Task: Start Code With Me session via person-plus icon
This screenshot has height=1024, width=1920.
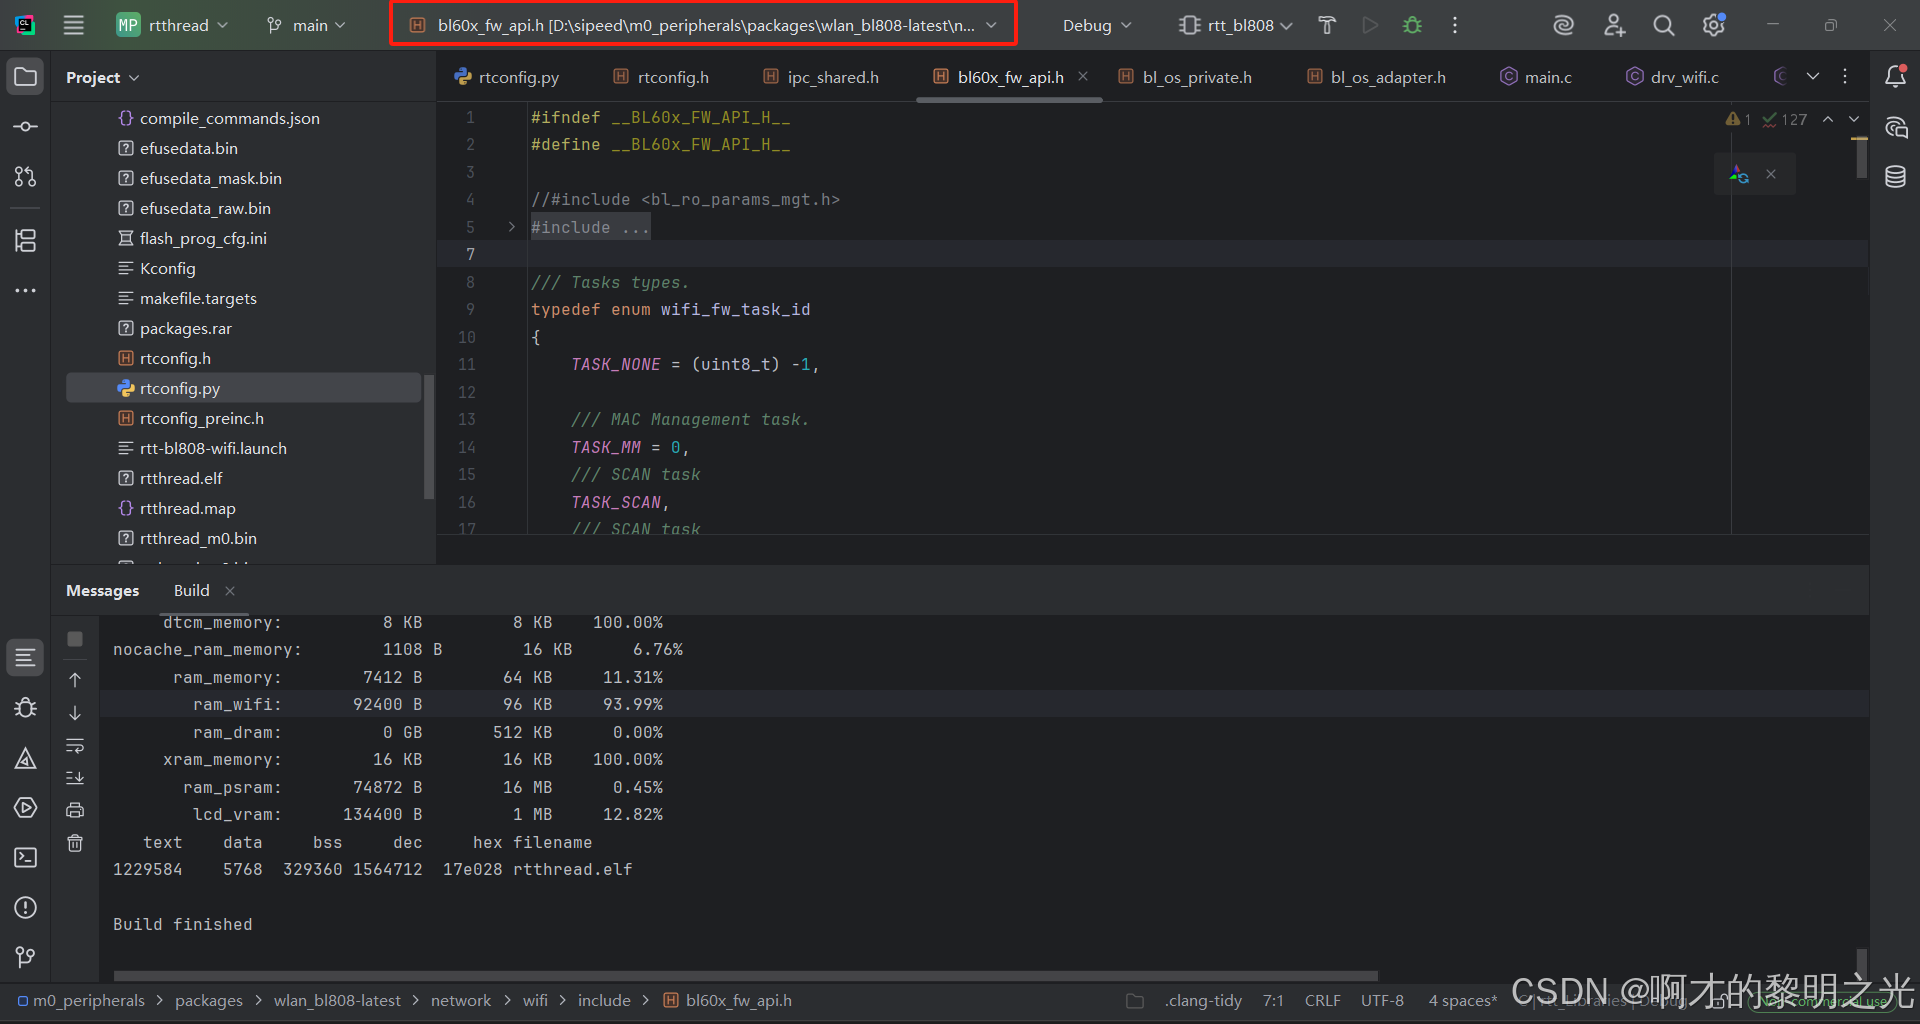Action: [x=1614, y=25]
